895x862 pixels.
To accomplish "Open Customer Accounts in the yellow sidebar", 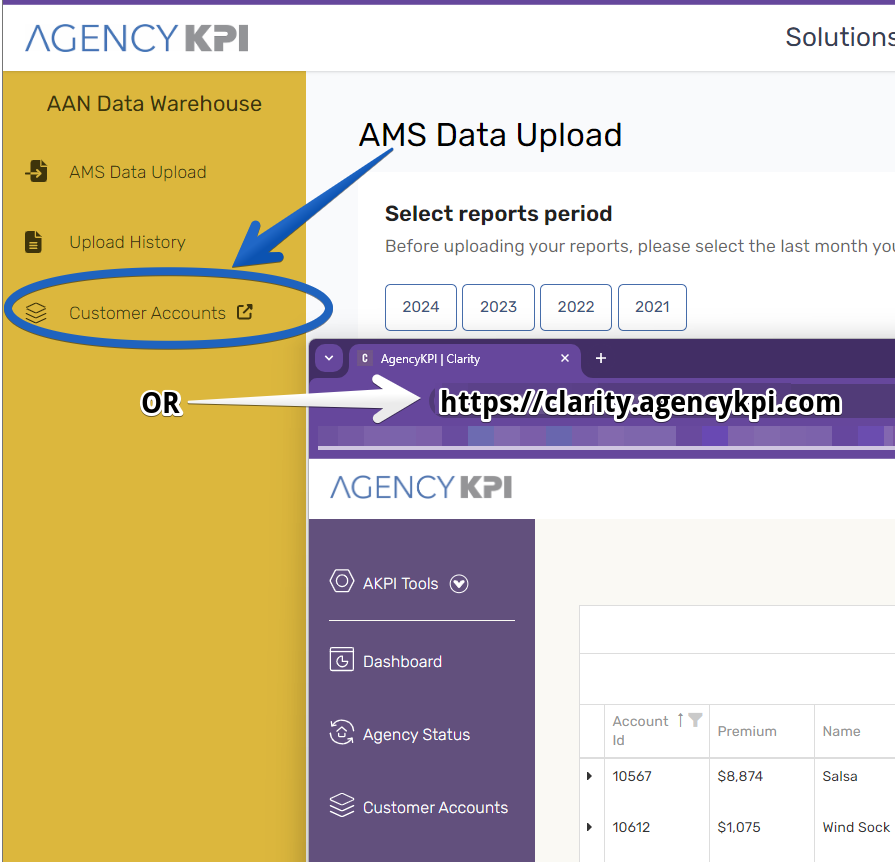I will click(147, 313).
